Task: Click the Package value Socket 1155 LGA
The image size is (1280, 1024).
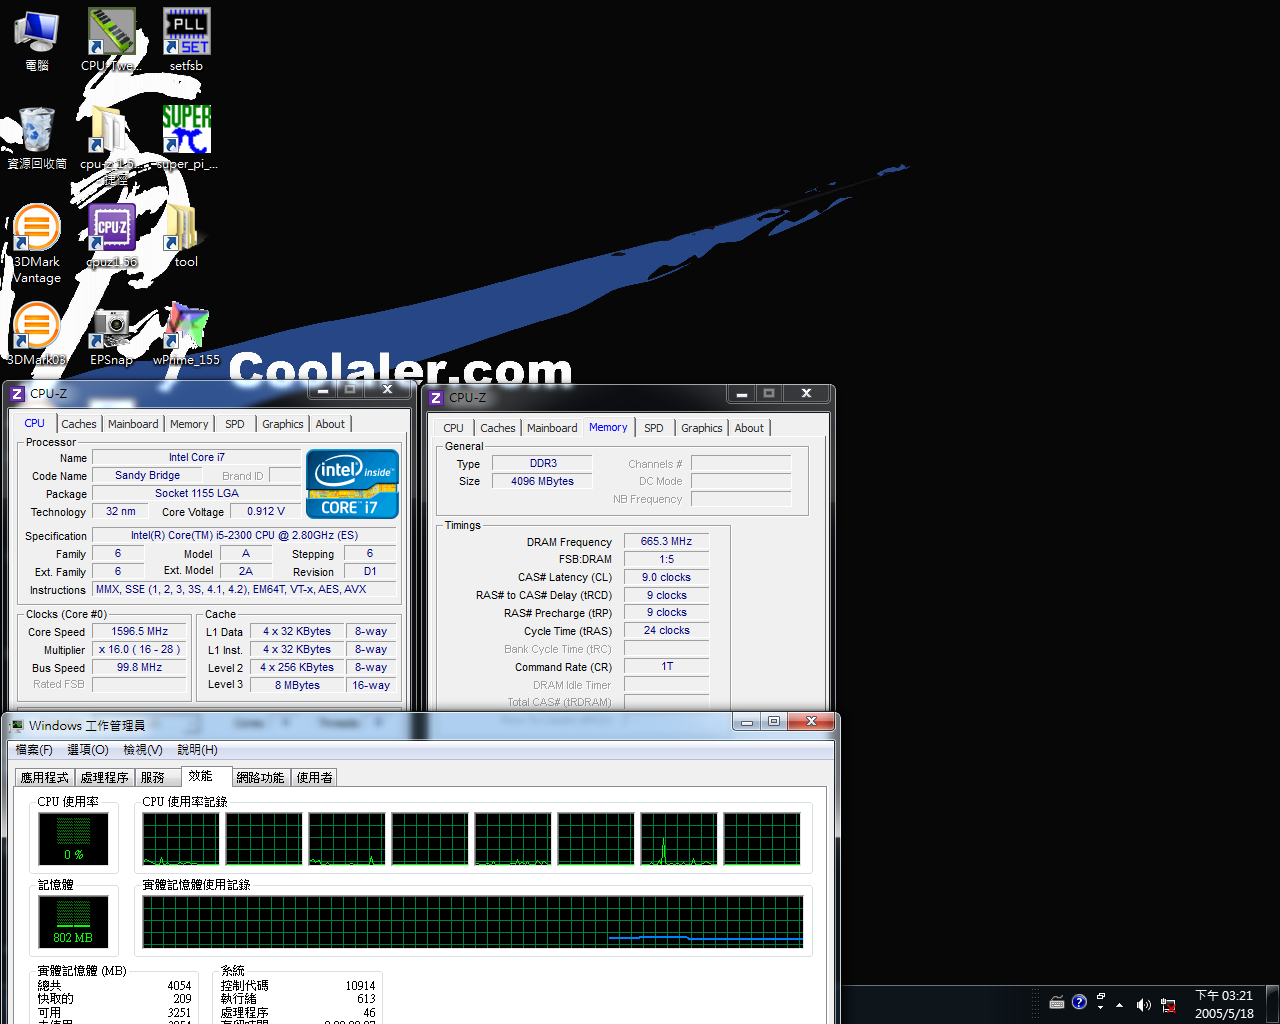Action: (x=197, y=494)
